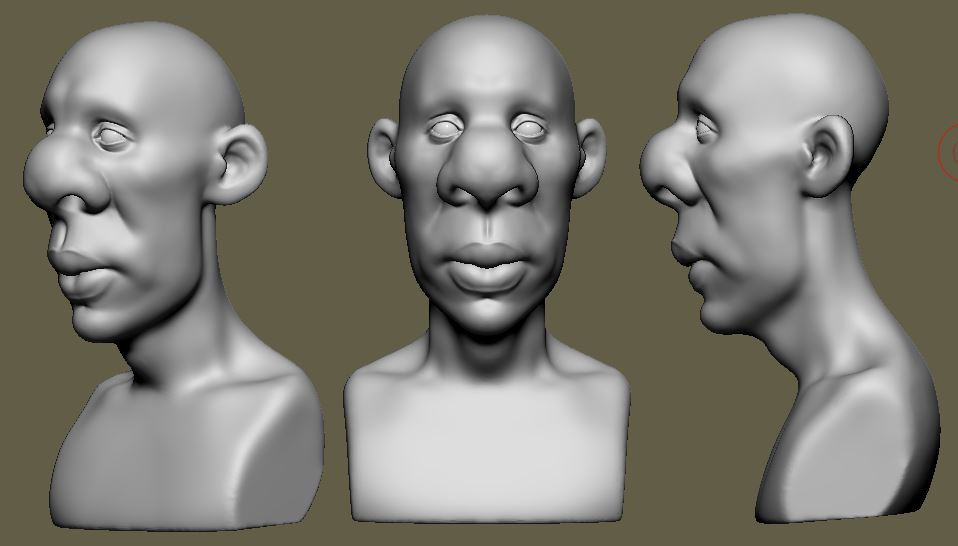This screenshot has width=958, height=546.
Task: Click the fully visible eye on three-quarter bust
Action: click(x=112, y=137)
